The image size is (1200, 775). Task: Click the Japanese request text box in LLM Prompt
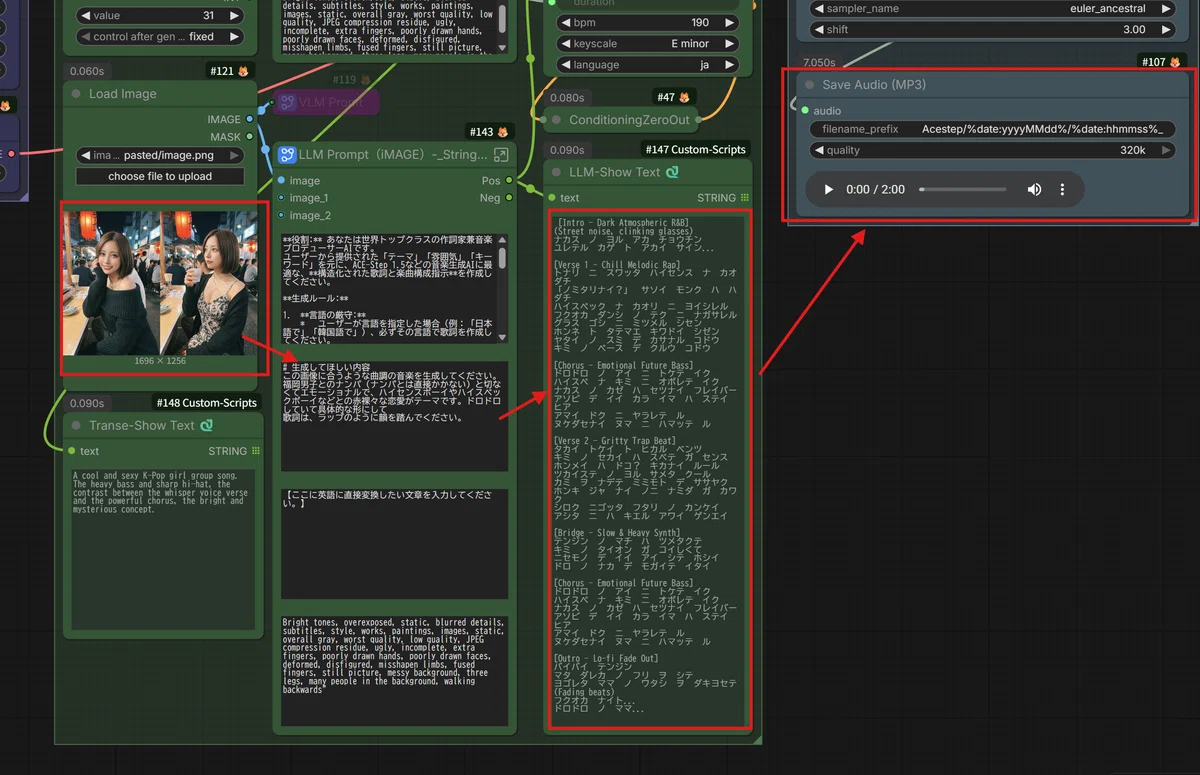point(394,416)
